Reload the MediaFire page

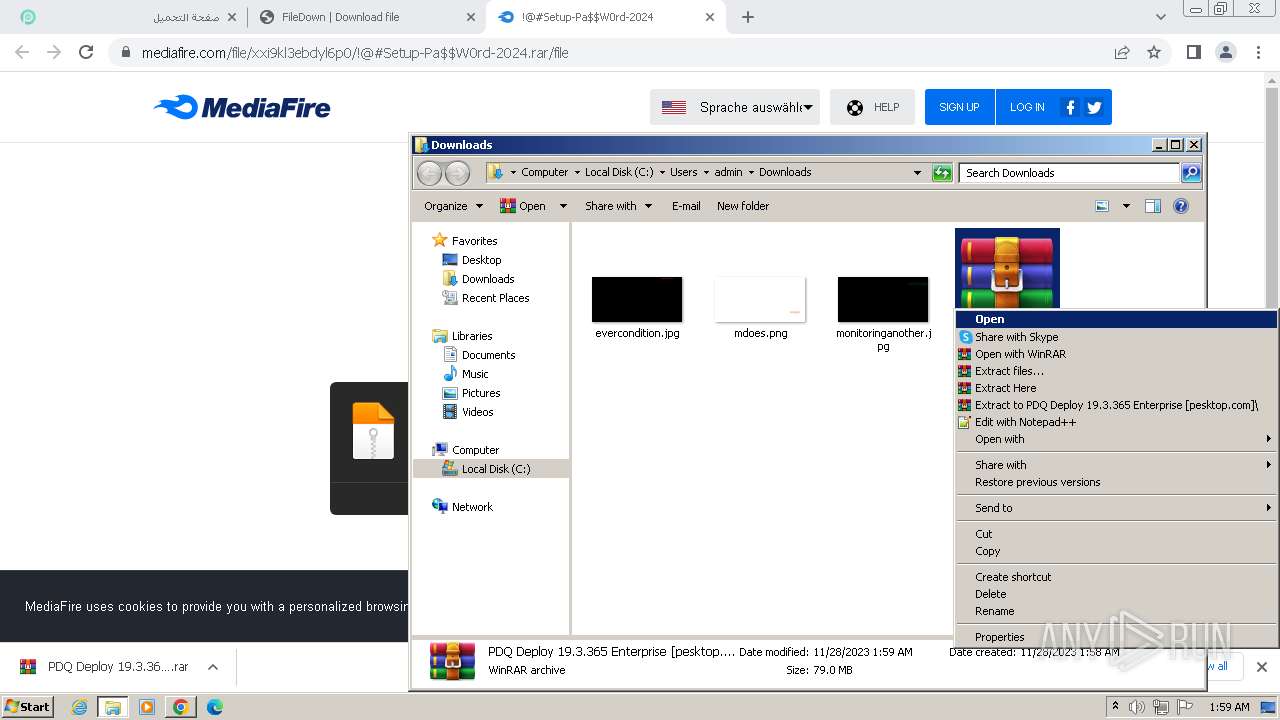click(86, 52)
